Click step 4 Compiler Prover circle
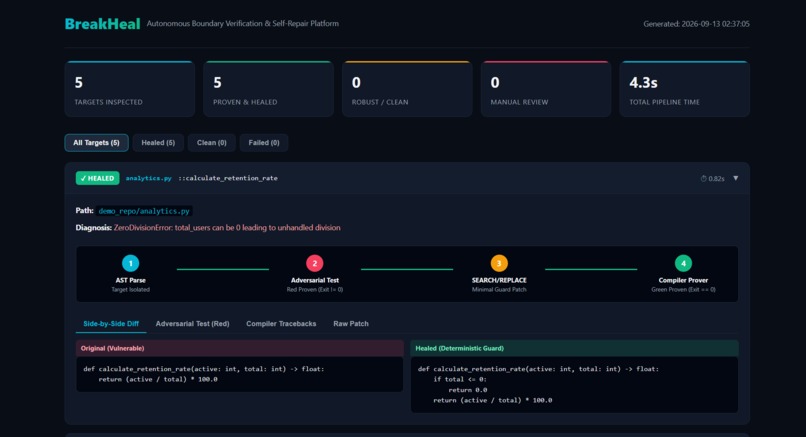 (683, 263)
